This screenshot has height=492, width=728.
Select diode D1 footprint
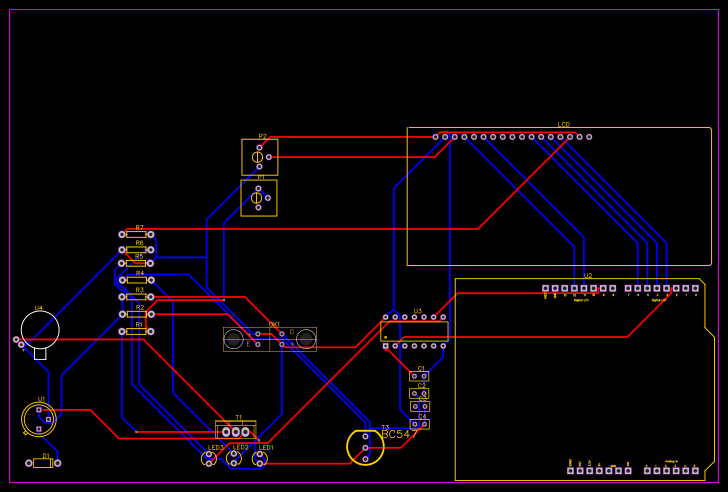42,463
